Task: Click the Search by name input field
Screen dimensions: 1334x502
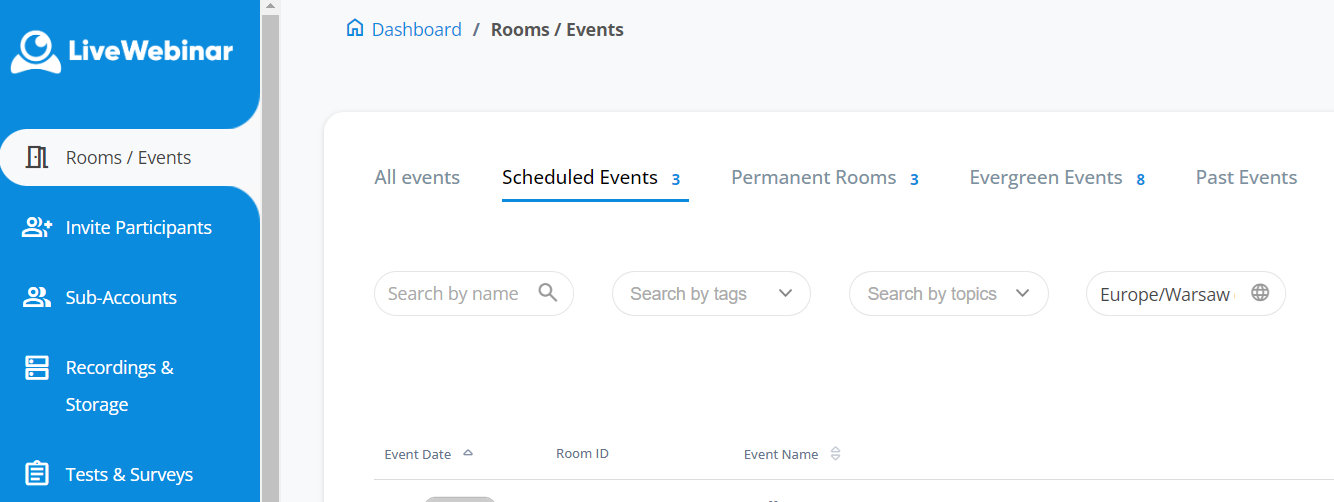Action: click(455, 294)
